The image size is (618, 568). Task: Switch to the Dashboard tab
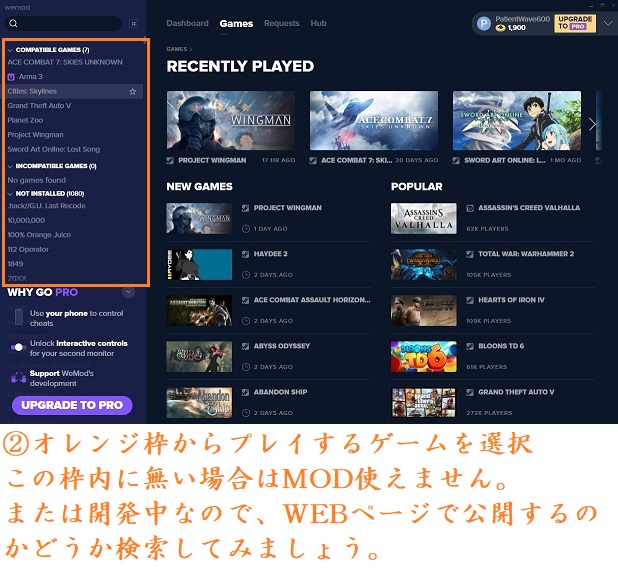point(187,23)
